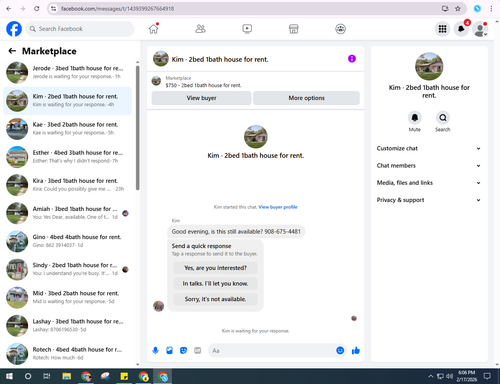Image resolution: width=500 pixels, height=384 pixels.
Task: Open the Groups icon in top navigation
Action: click(340, 29)
